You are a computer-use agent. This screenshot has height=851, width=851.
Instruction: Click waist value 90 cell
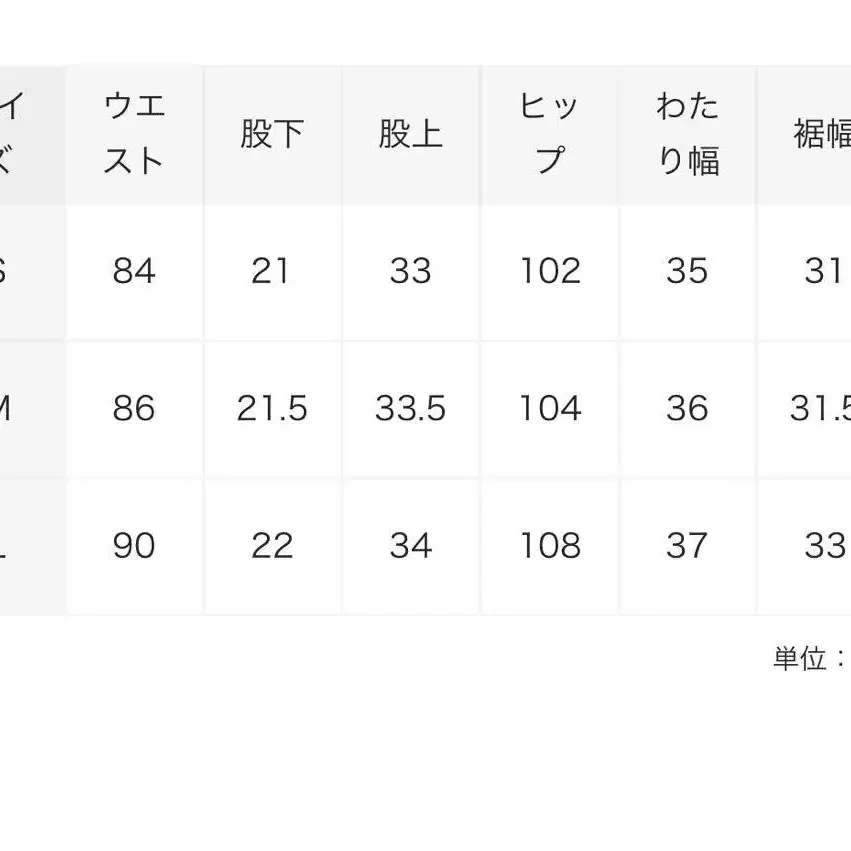(x=134, y=545)
